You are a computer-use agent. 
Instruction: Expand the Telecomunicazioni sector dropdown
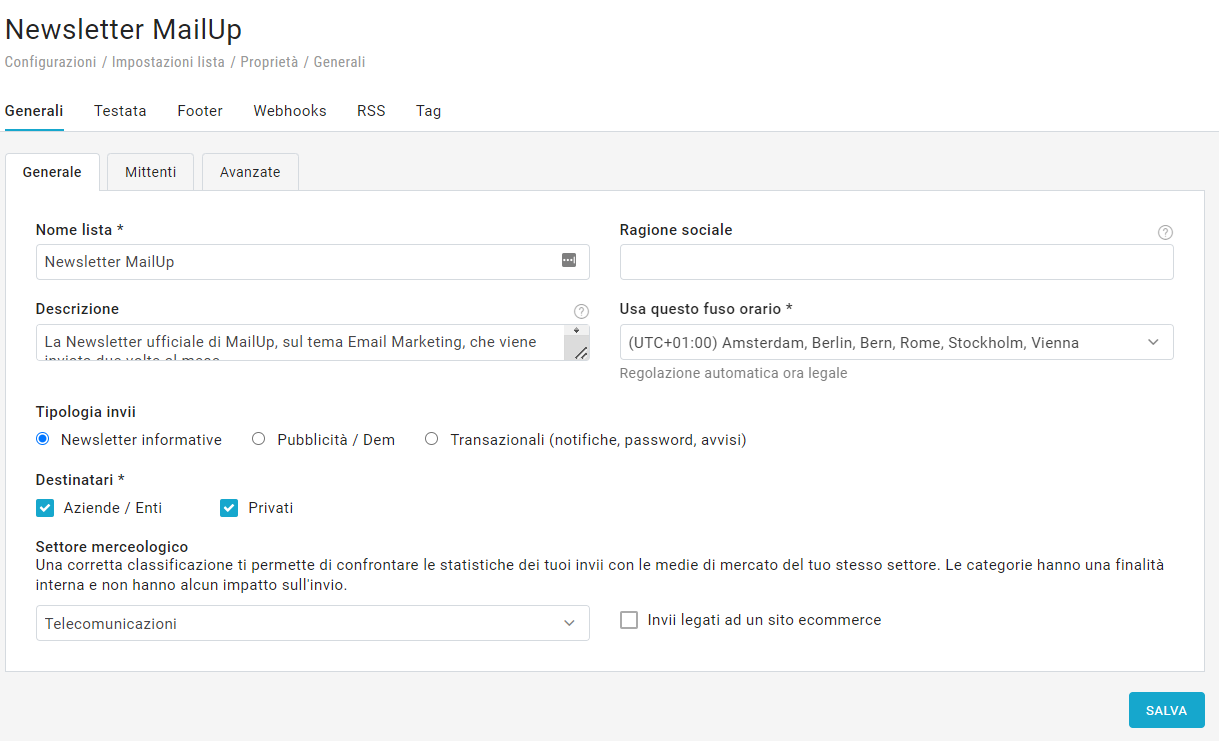coord(312,623)
